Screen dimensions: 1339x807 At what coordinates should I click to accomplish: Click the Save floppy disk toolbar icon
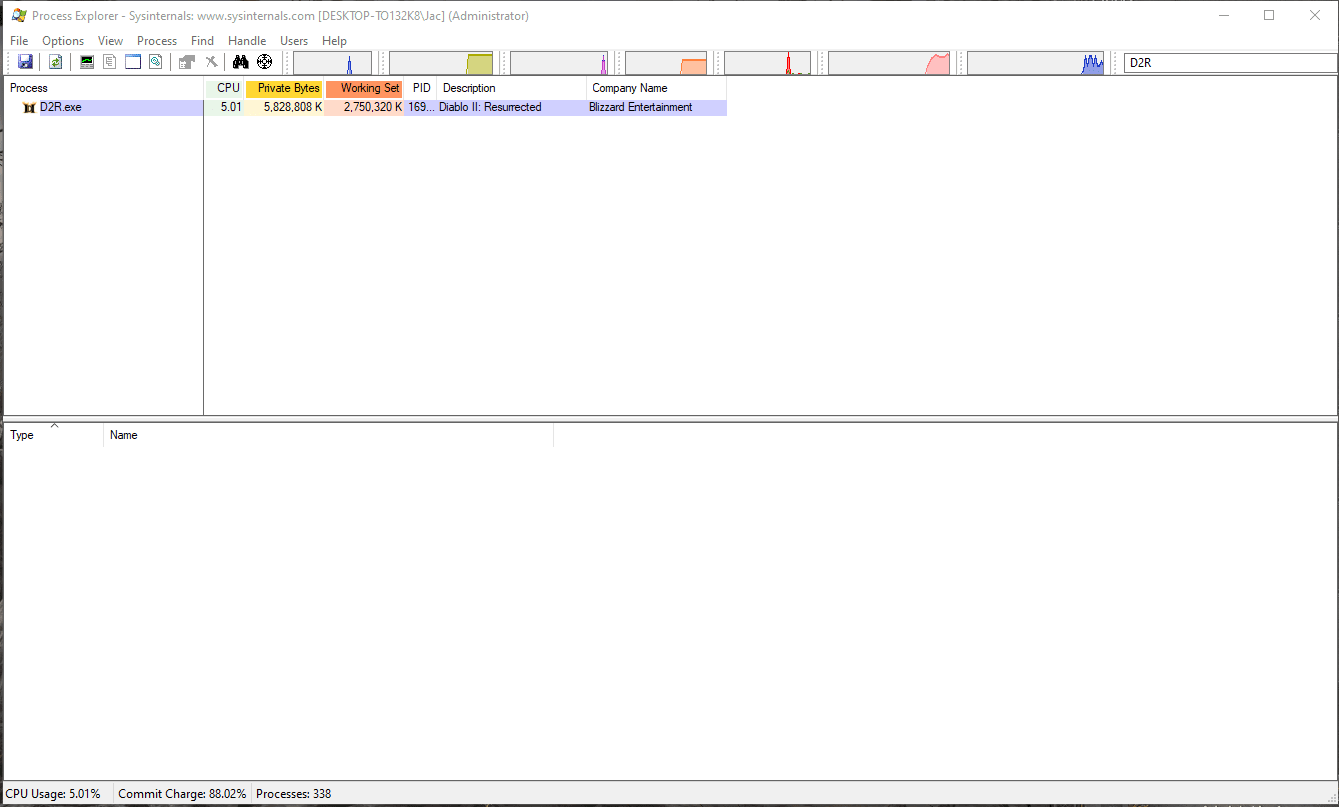[x=25, y=62]
